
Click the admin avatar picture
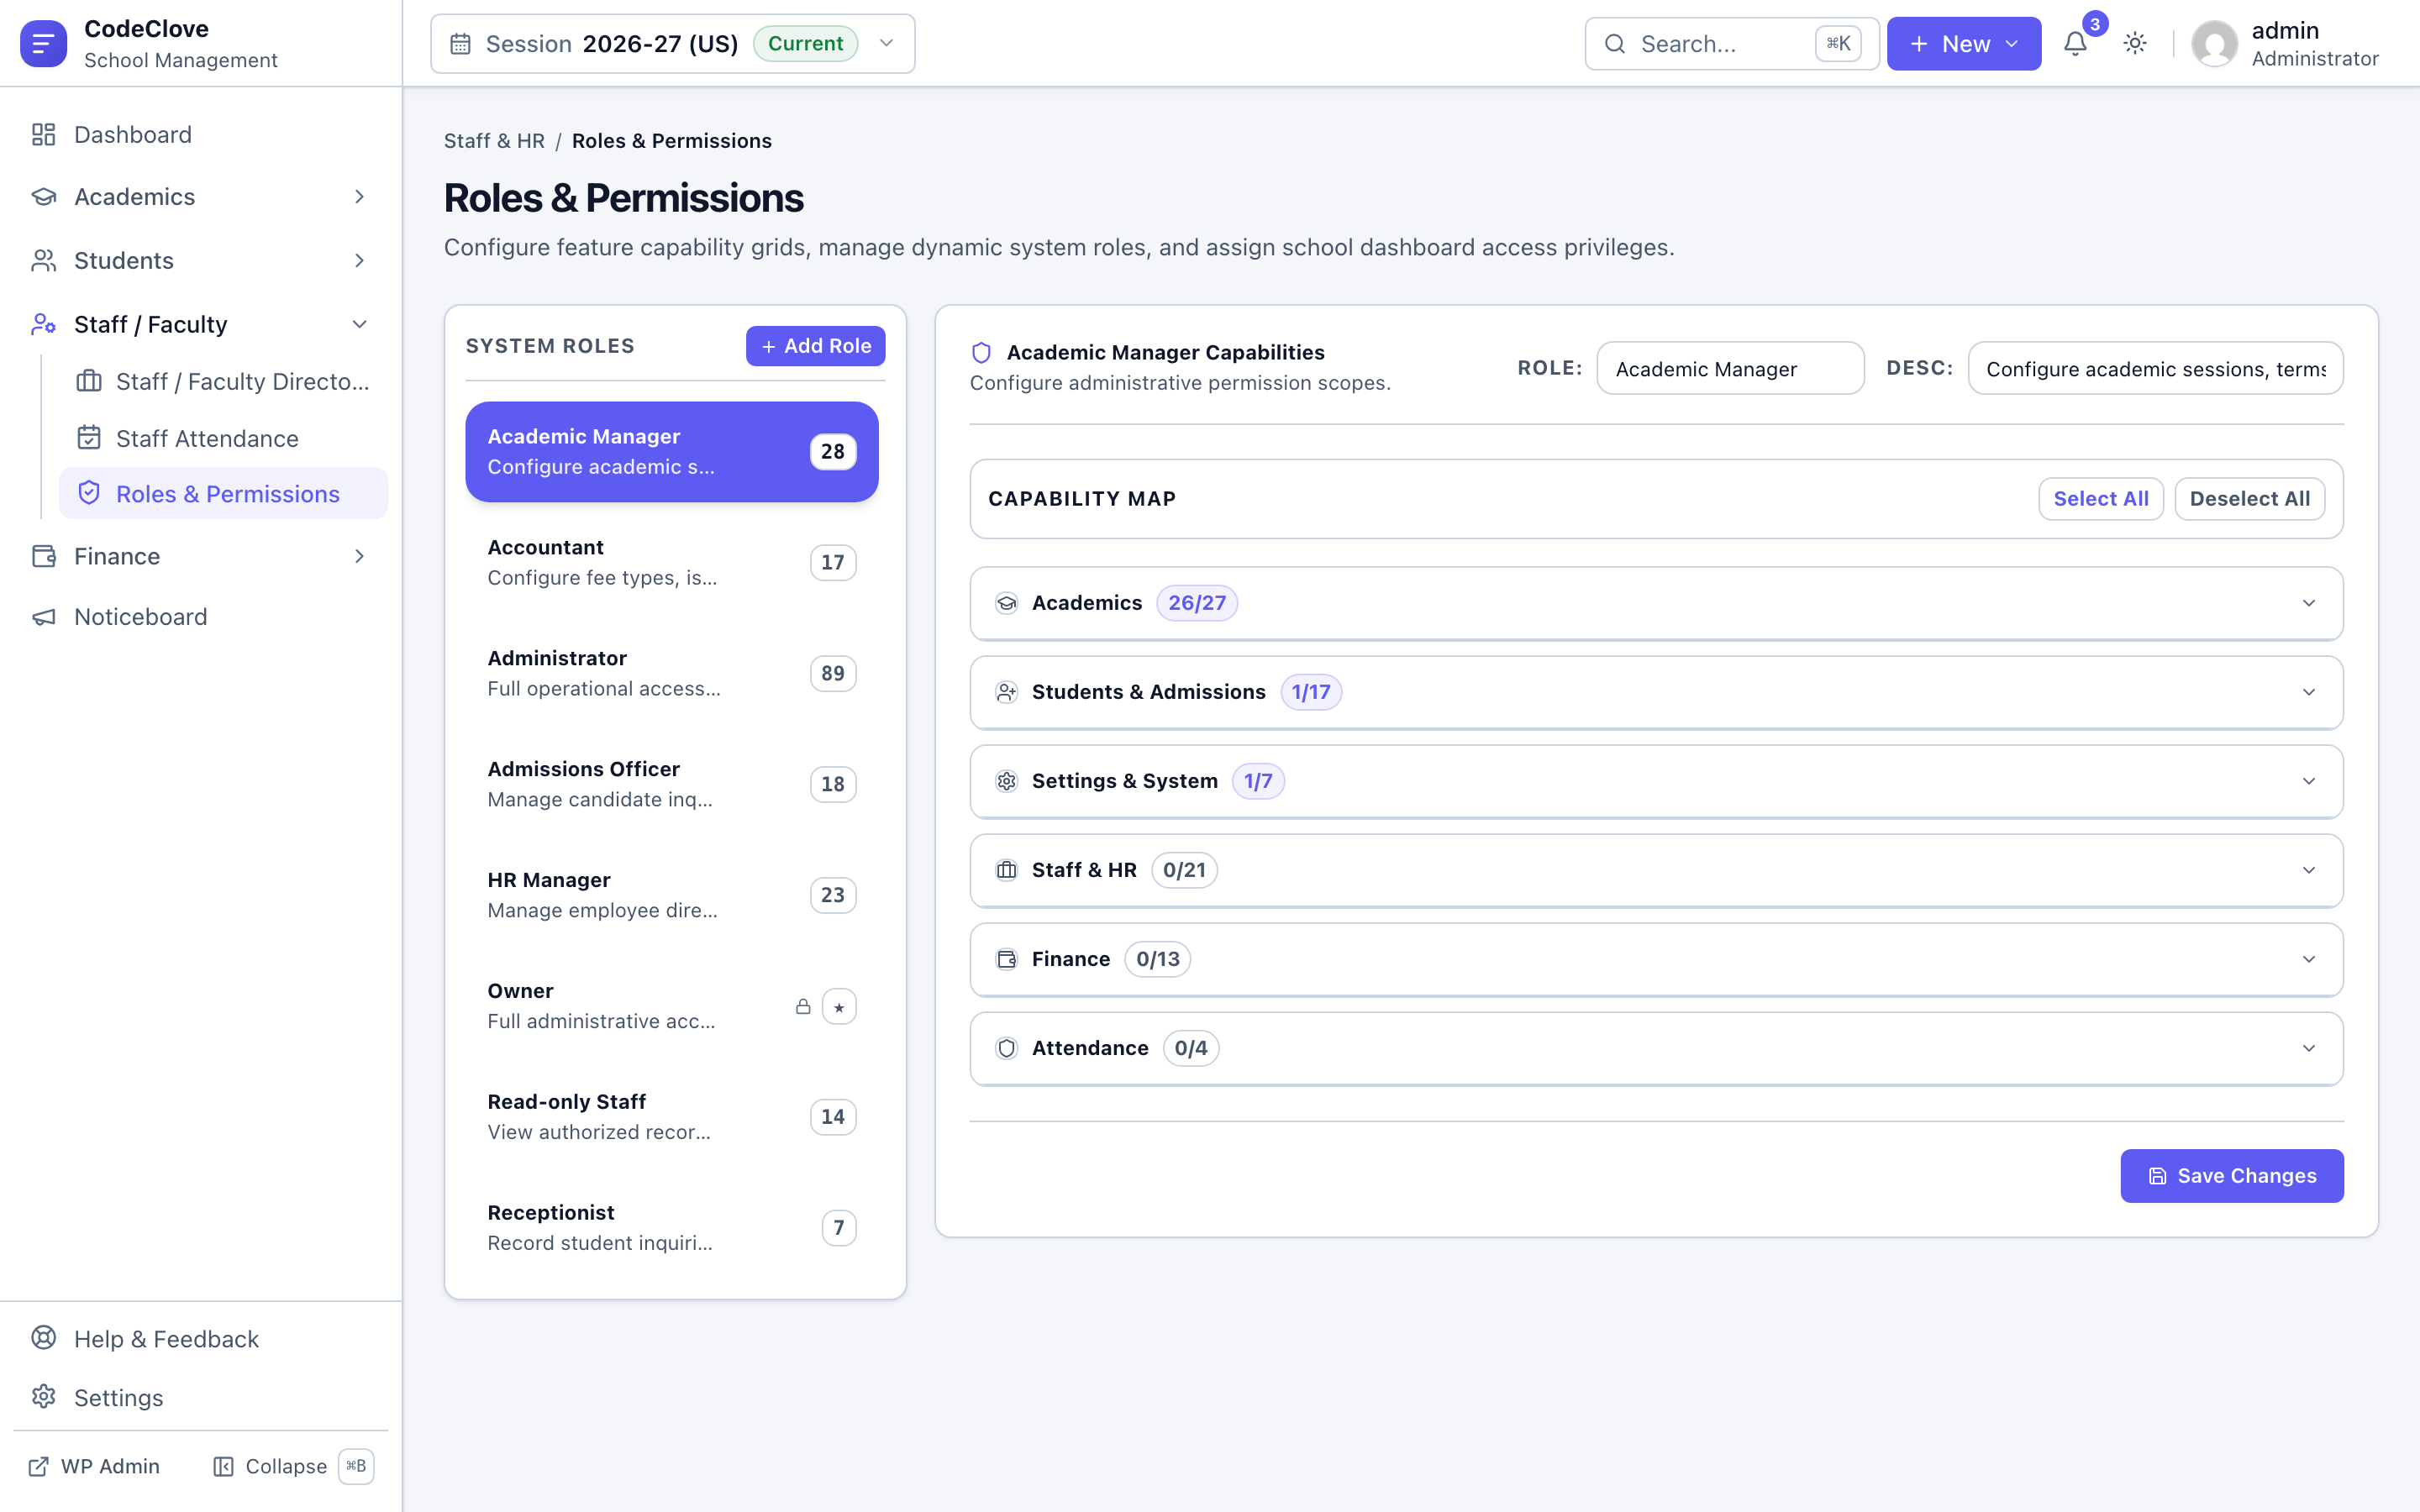[2214, 44]
